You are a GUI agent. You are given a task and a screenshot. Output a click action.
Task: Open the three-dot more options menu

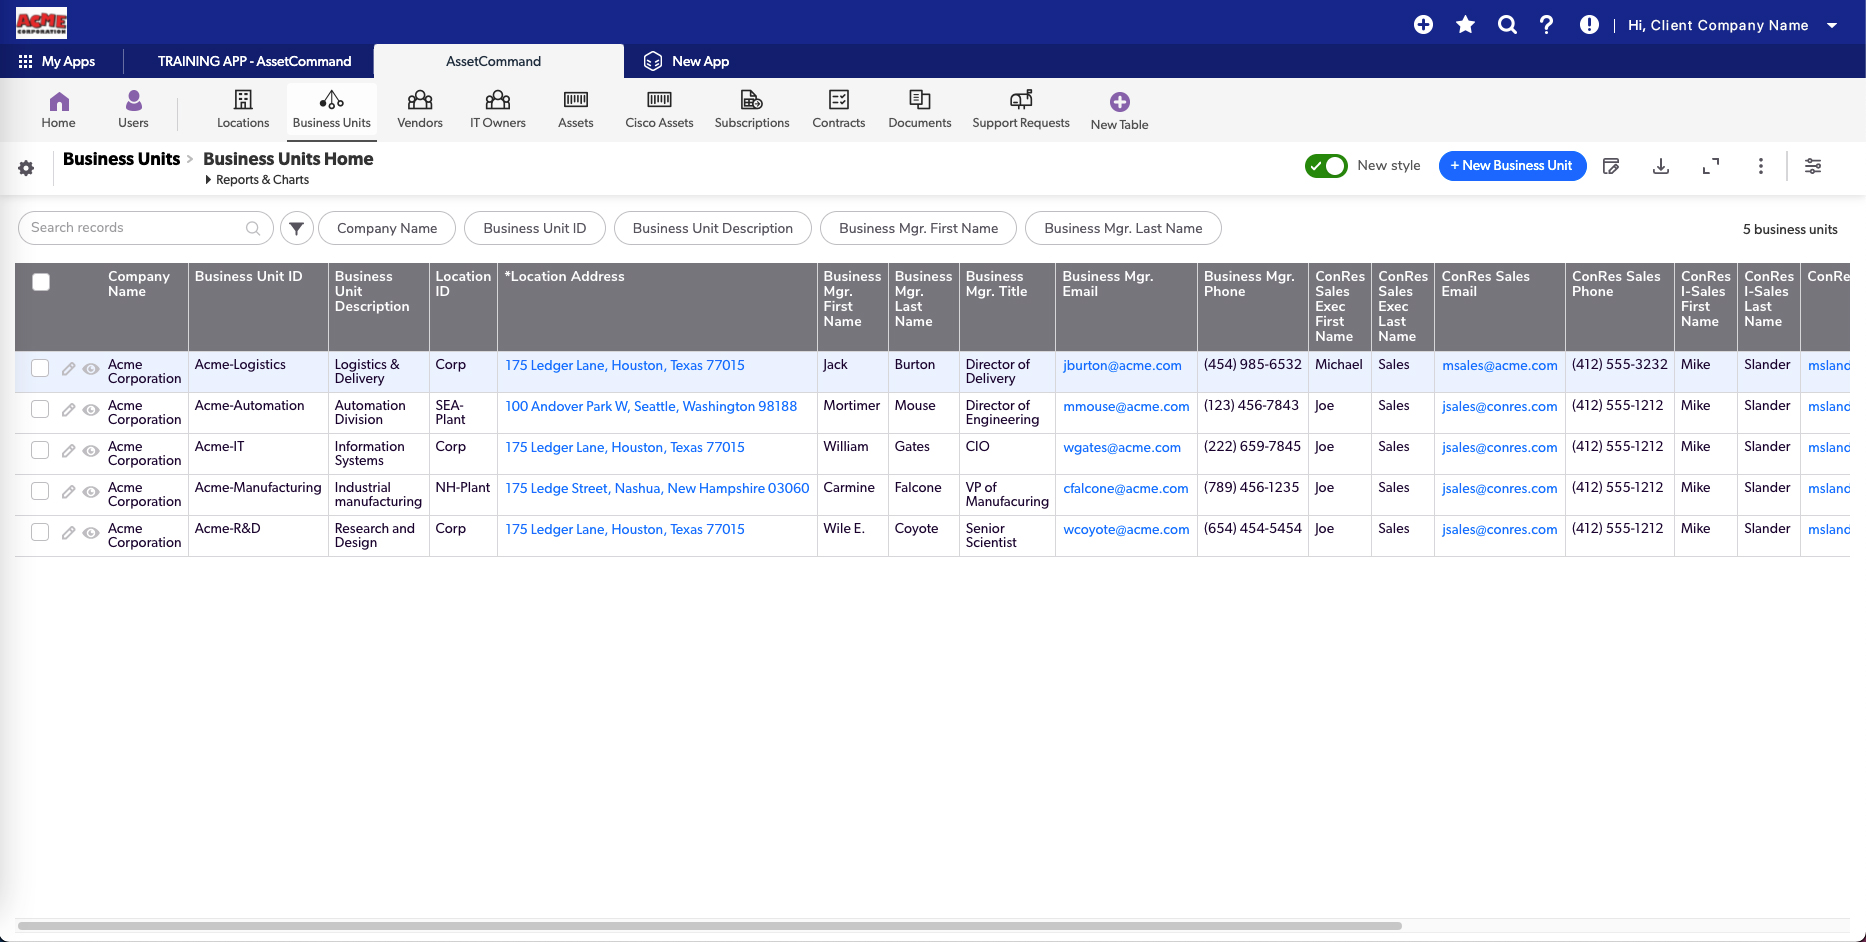point(1761,166)
